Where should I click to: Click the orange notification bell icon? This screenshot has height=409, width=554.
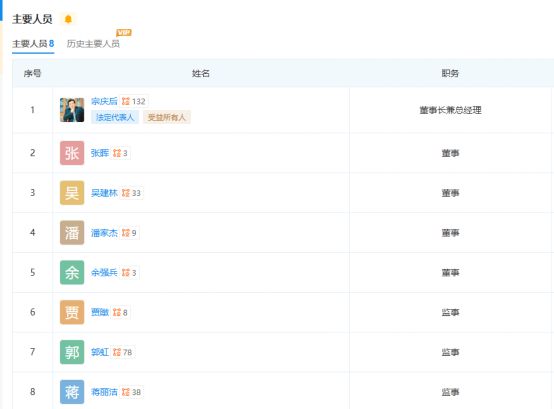(x=68, y=19)
